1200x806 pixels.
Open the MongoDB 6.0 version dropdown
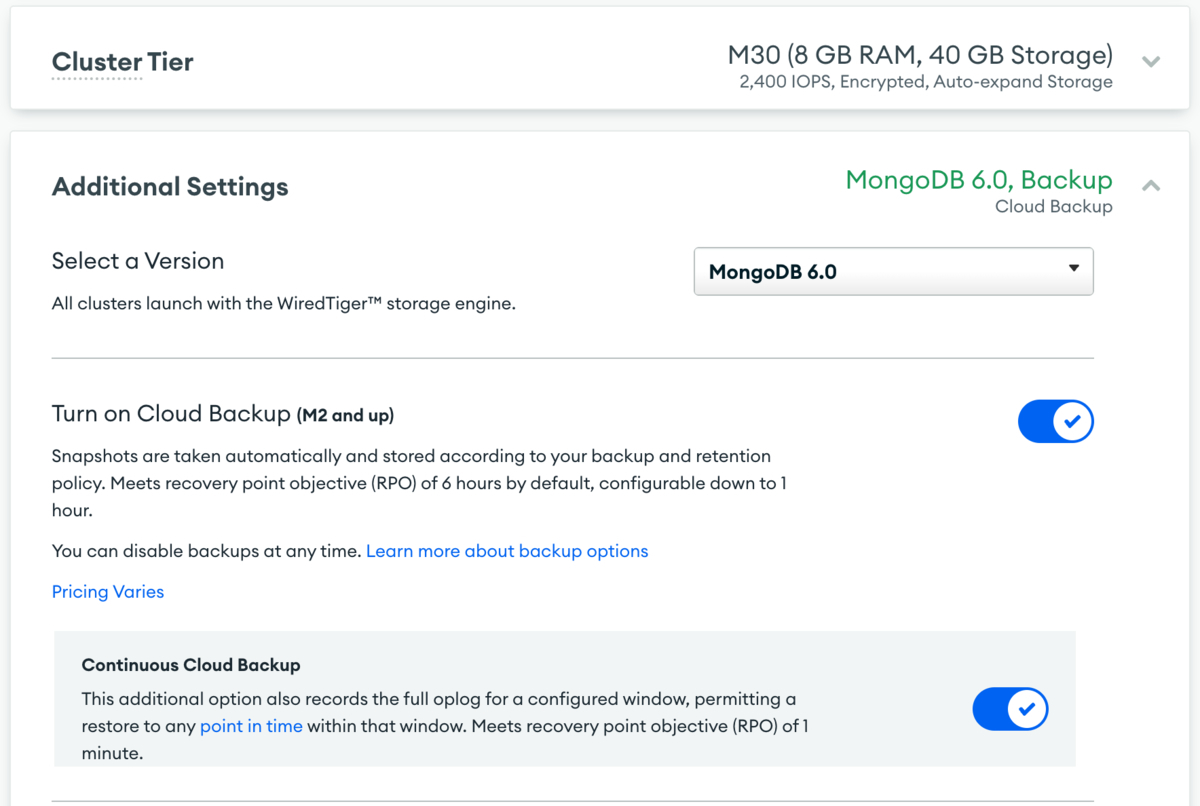click(893, 270)
